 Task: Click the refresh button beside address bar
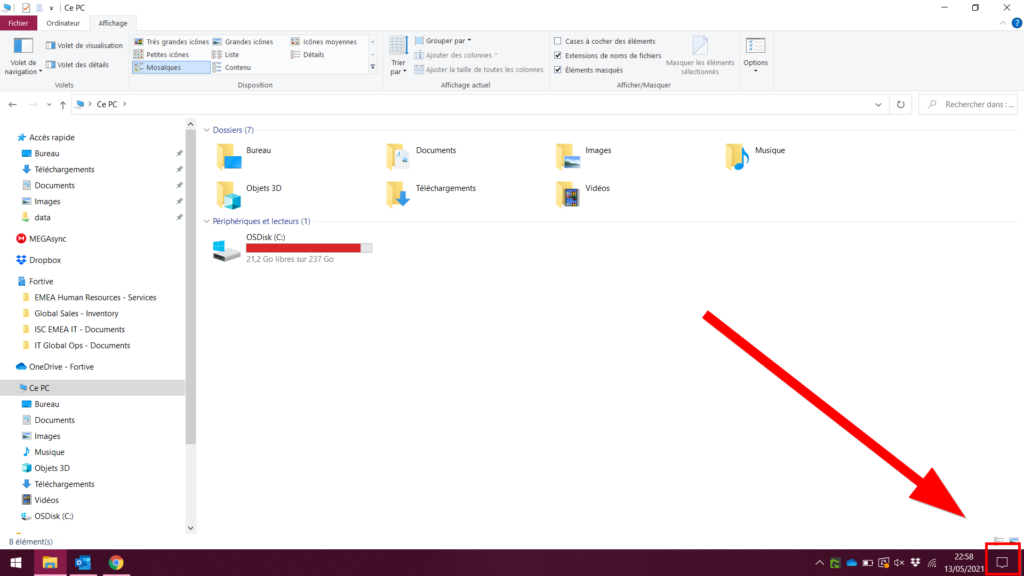(x=901, y=104)
